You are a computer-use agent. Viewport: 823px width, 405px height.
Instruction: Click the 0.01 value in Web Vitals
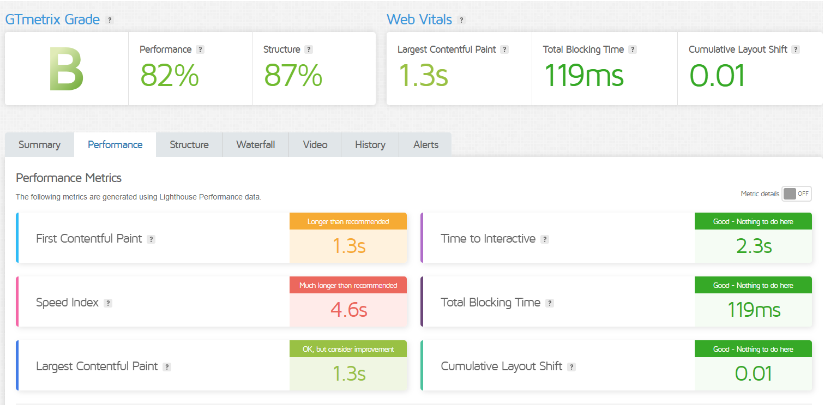click(717, 75)
